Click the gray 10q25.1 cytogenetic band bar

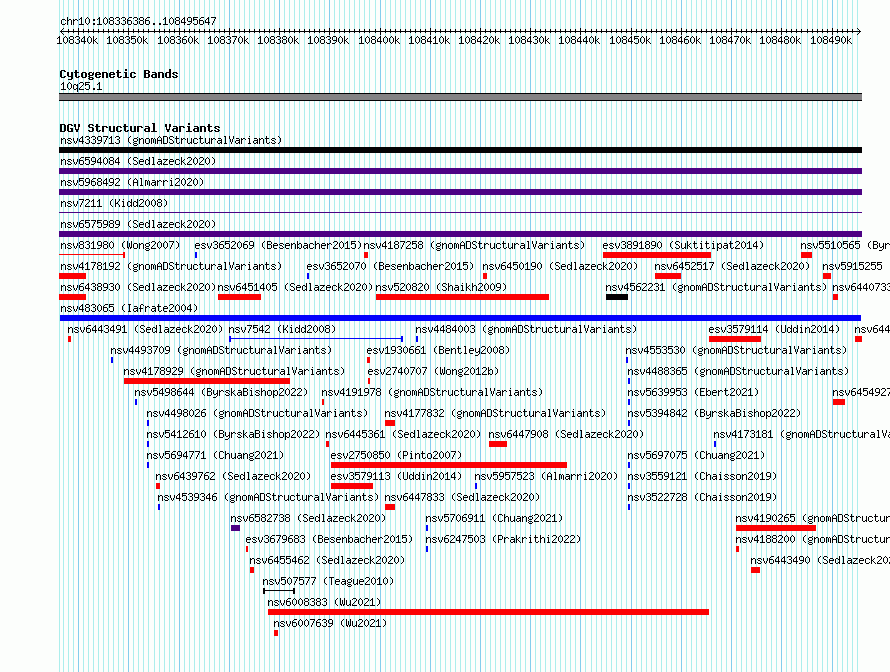coord(460,97)
